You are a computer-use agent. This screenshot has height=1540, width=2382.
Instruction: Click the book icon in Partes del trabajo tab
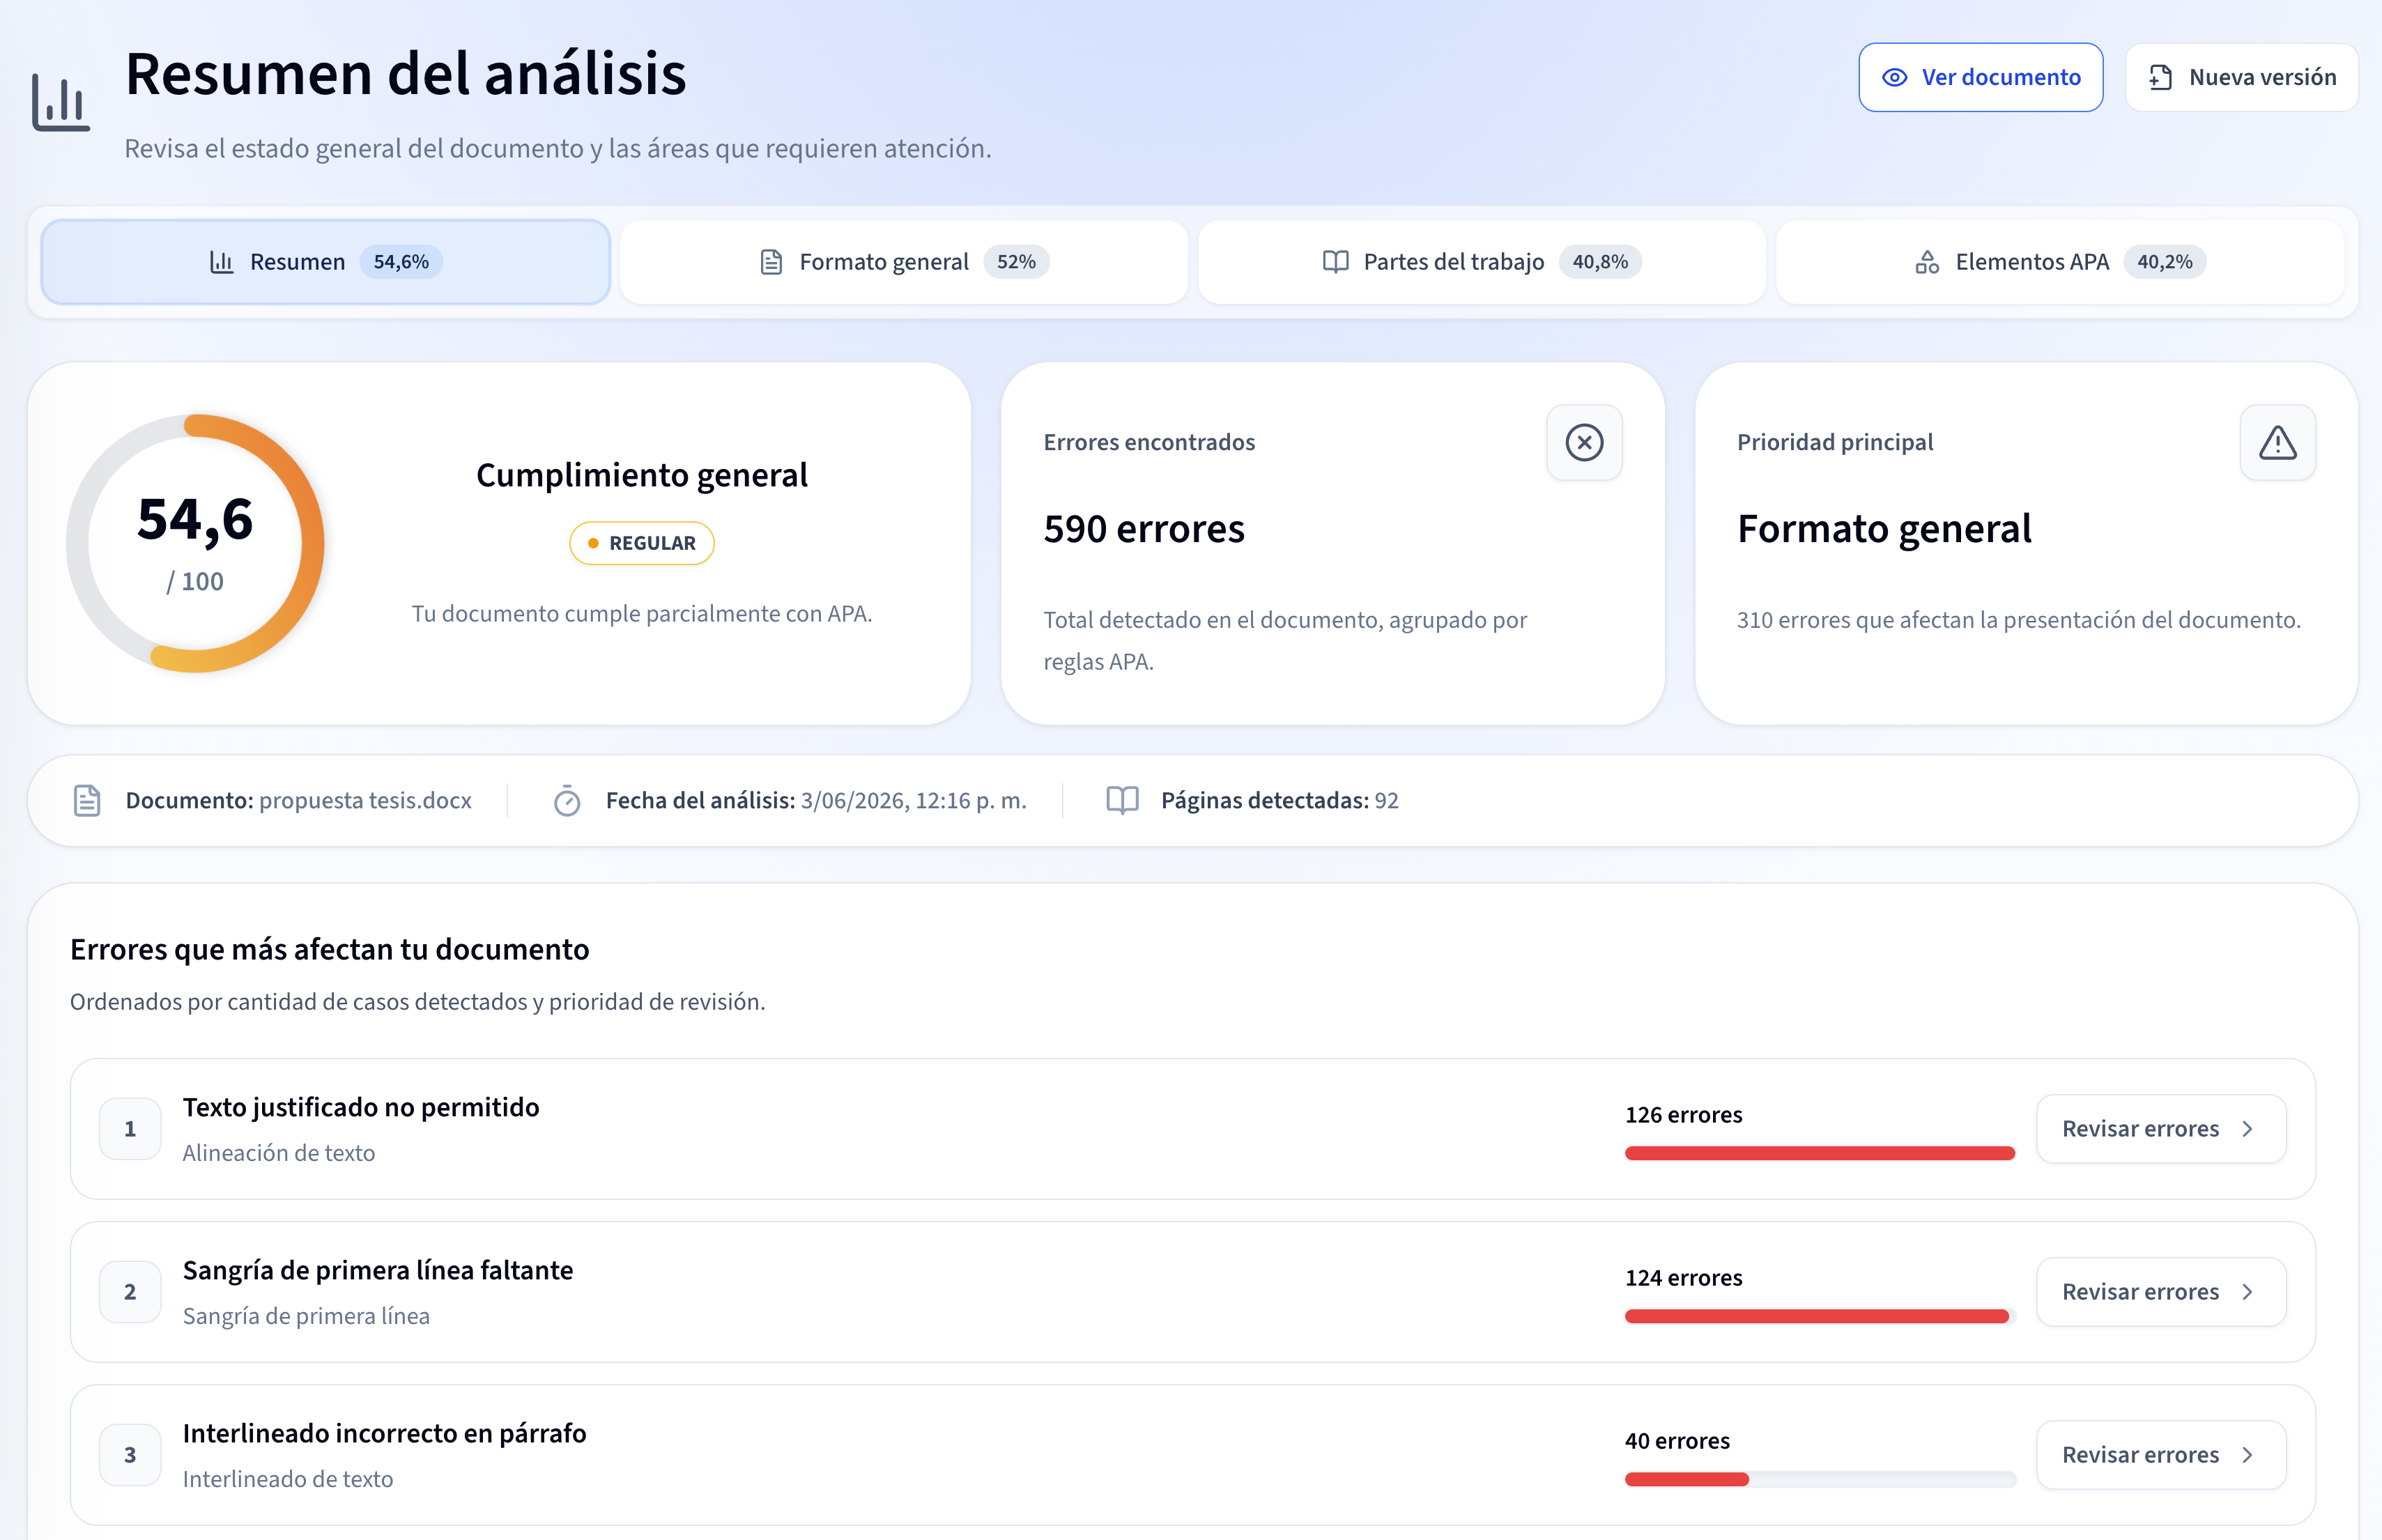pos(1335,262)
